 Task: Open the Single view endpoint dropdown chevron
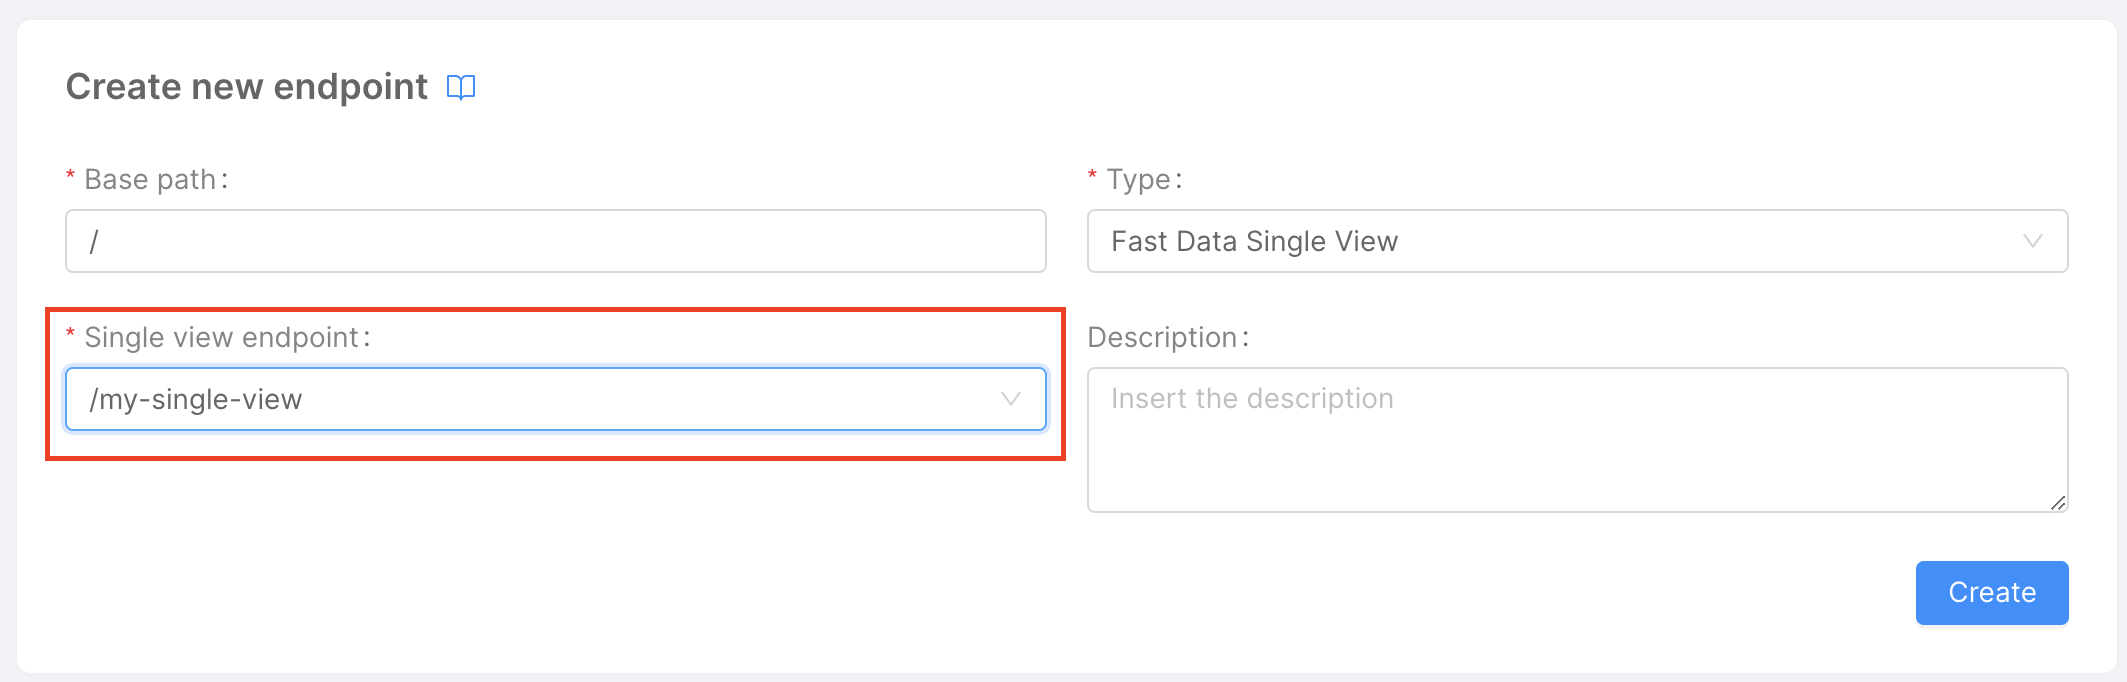click(x=1011, y=399)
